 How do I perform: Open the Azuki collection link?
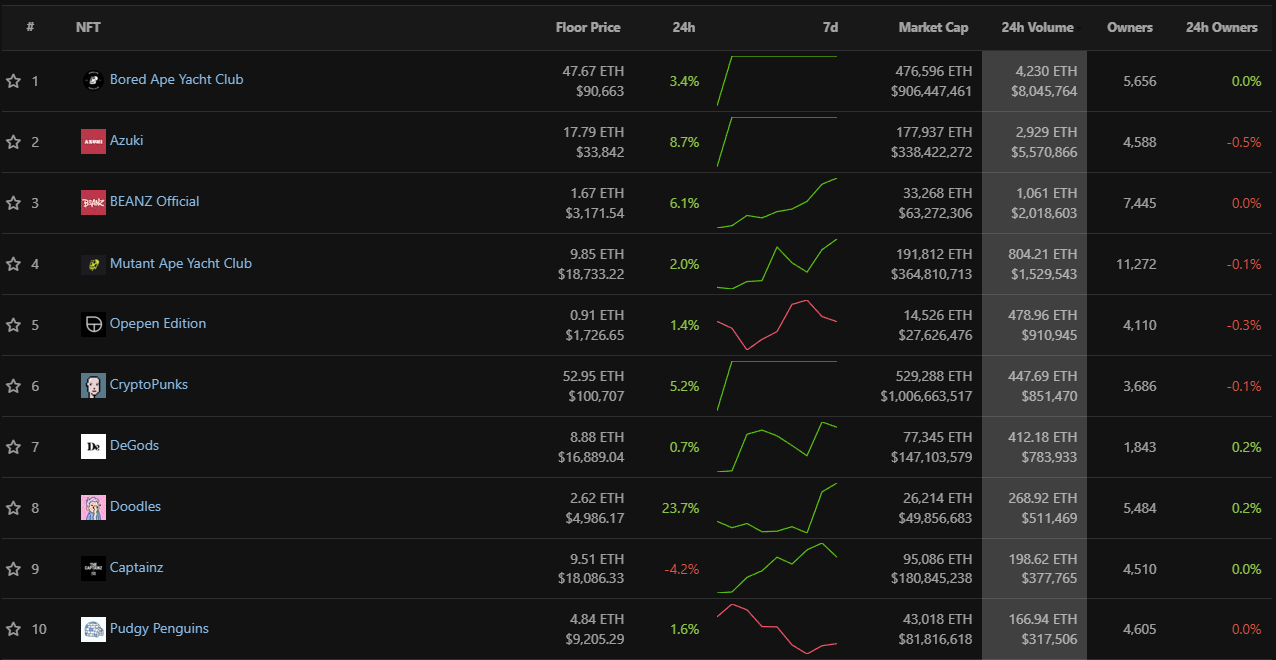point(127,140)
